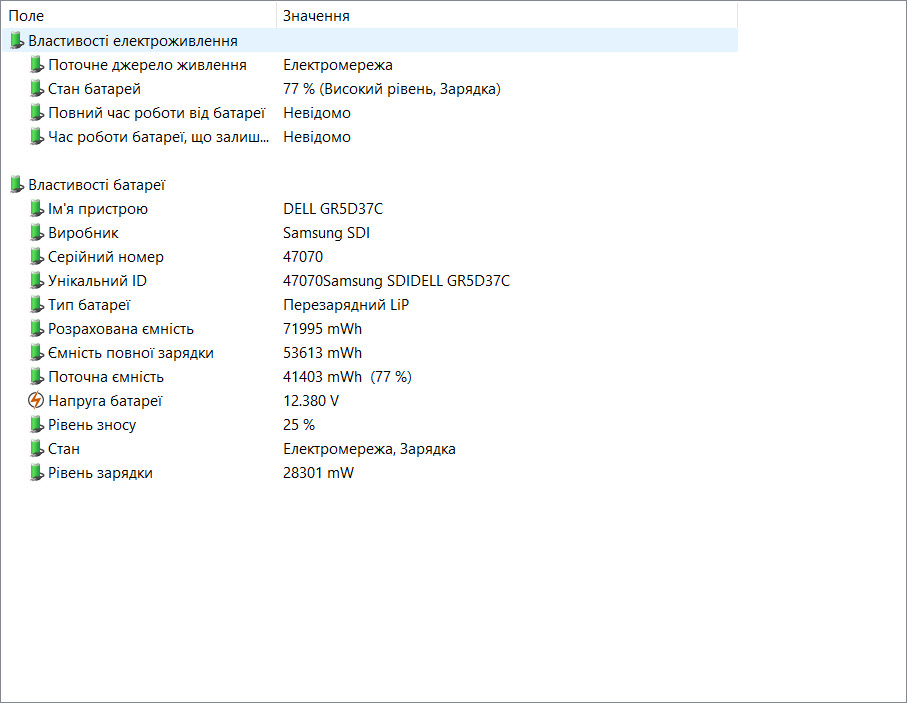
Task: Click the battery icon beside 'Властивості батареї'
Action: 17,185
